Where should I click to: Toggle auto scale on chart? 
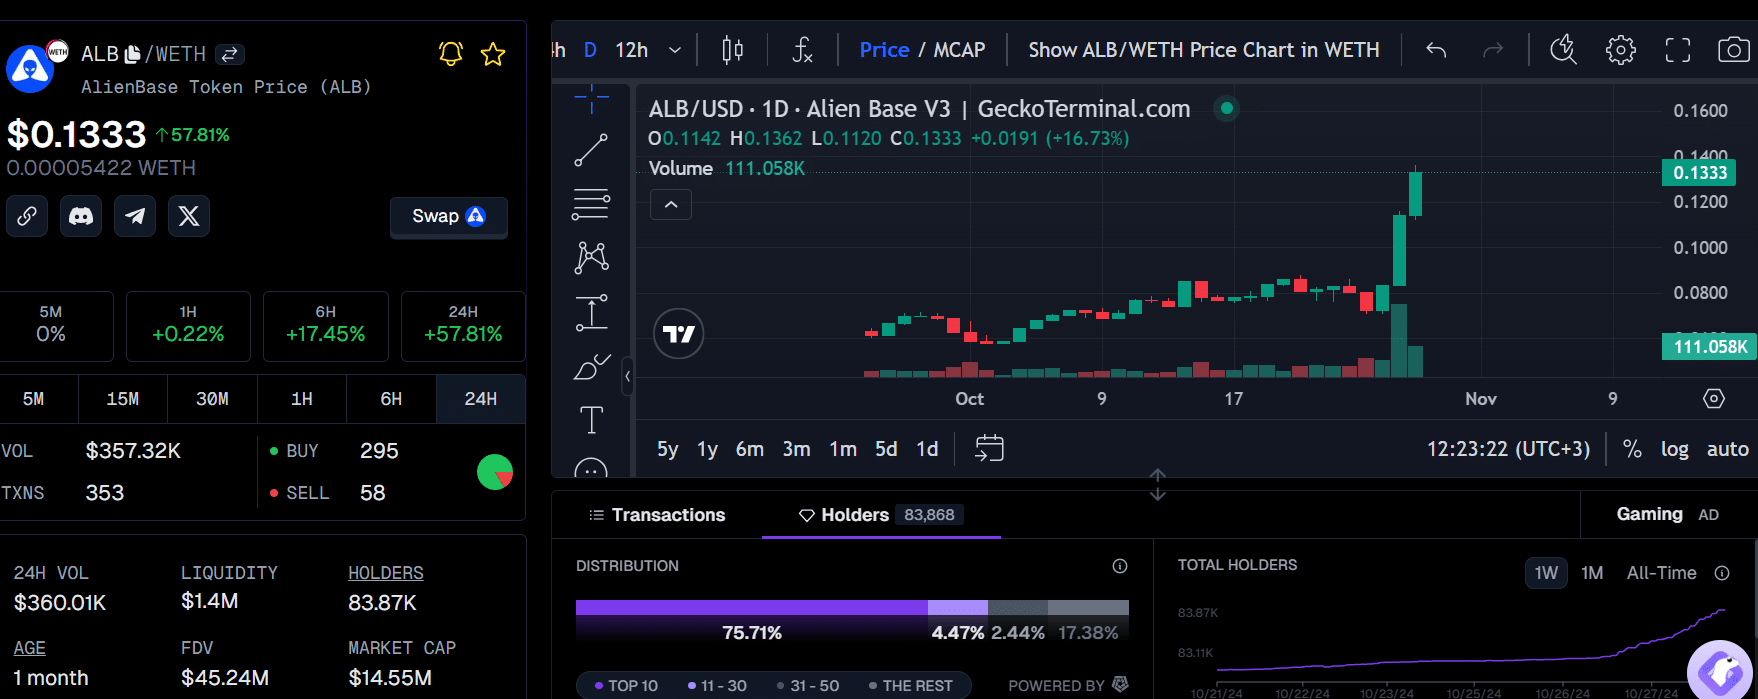[1728, 449]
